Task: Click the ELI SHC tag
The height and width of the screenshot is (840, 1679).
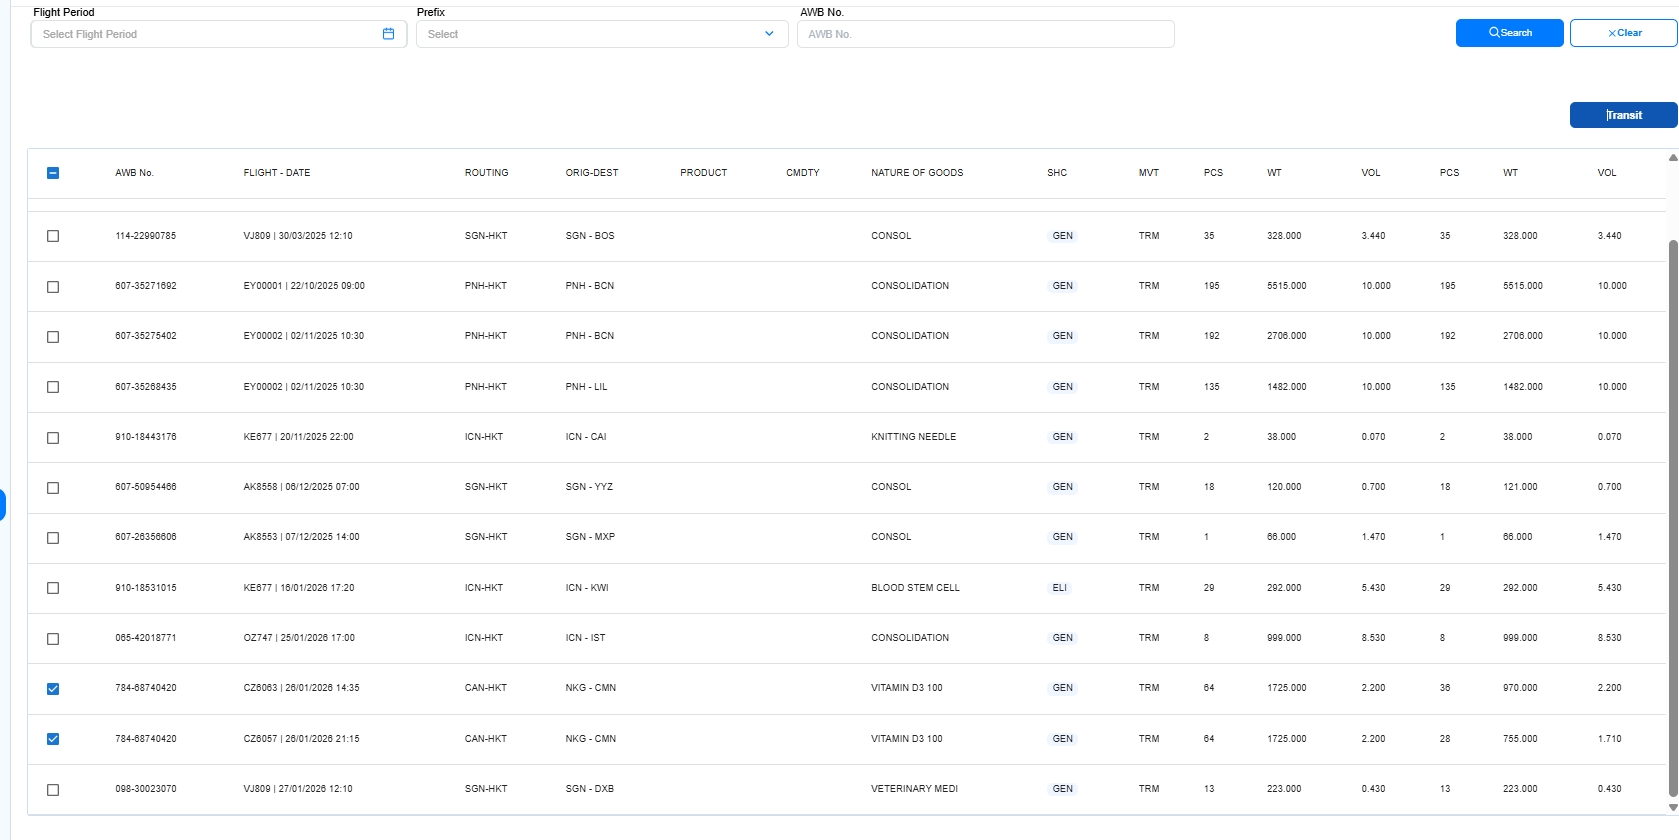Action: [x=1059, y=588]
